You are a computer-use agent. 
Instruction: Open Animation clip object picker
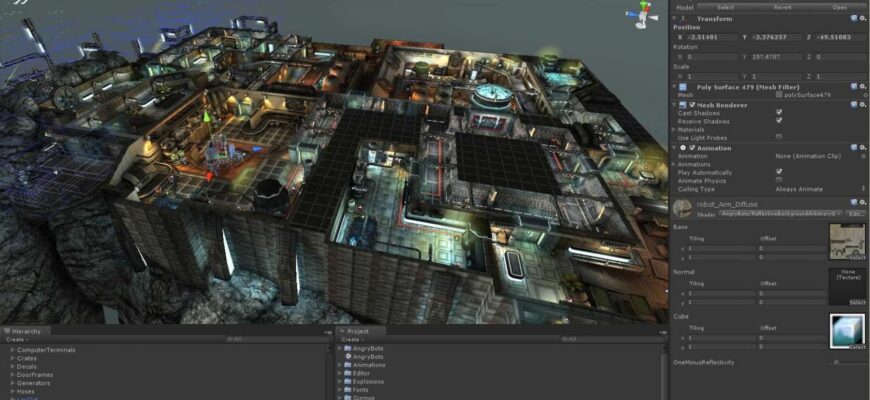pos(865,156)
